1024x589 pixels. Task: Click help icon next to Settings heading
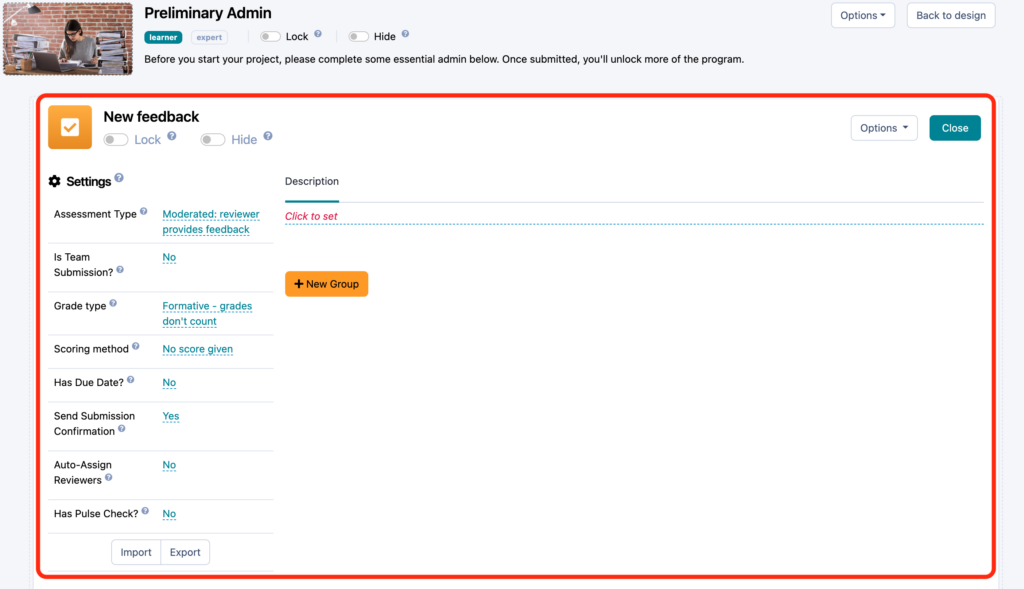pos(119,178)
